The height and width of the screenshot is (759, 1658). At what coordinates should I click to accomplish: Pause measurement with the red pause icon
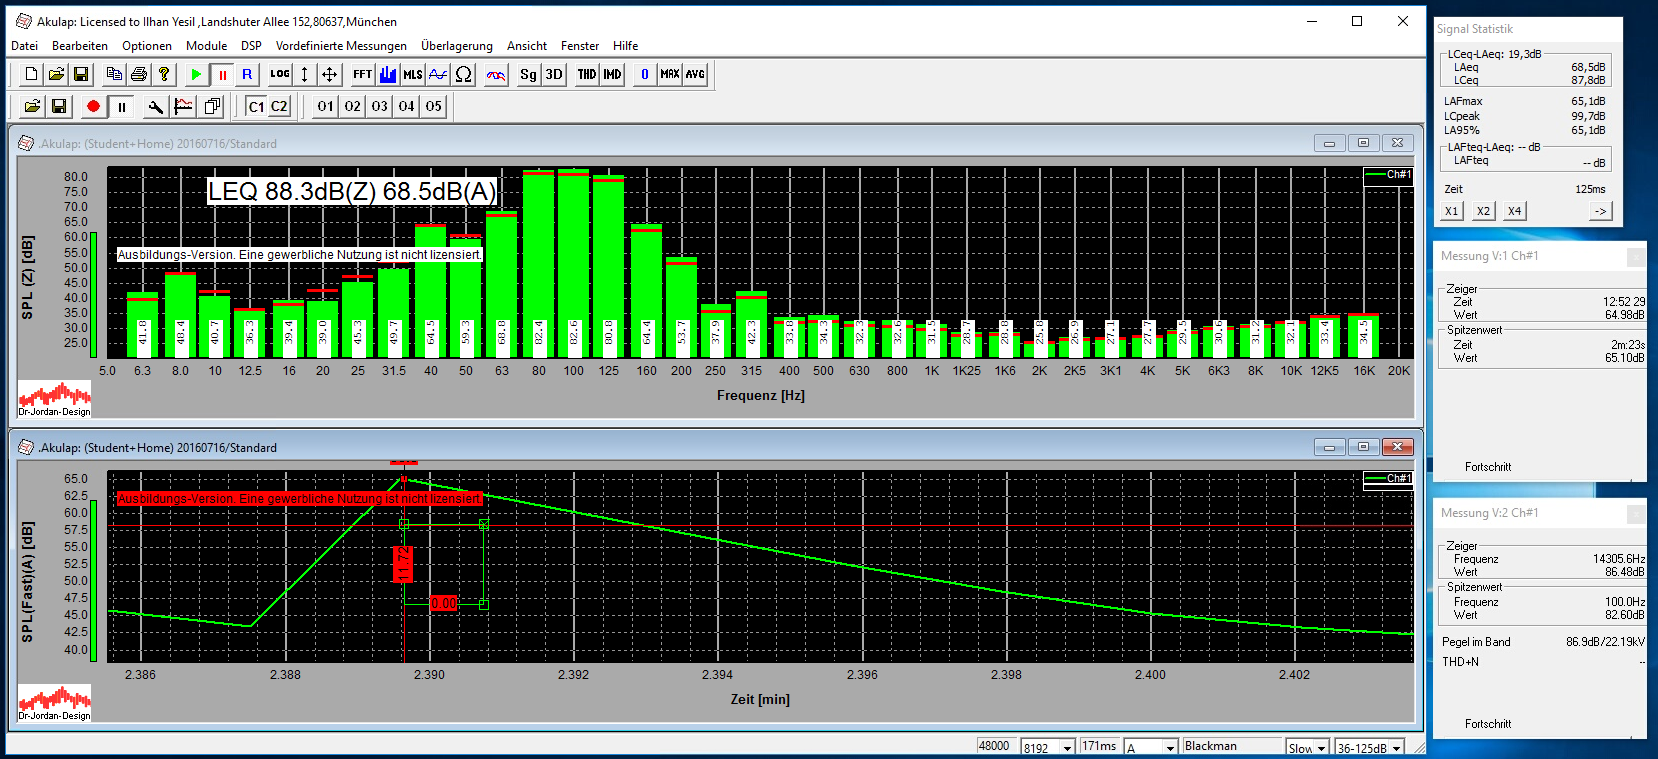tap(222, 74)
